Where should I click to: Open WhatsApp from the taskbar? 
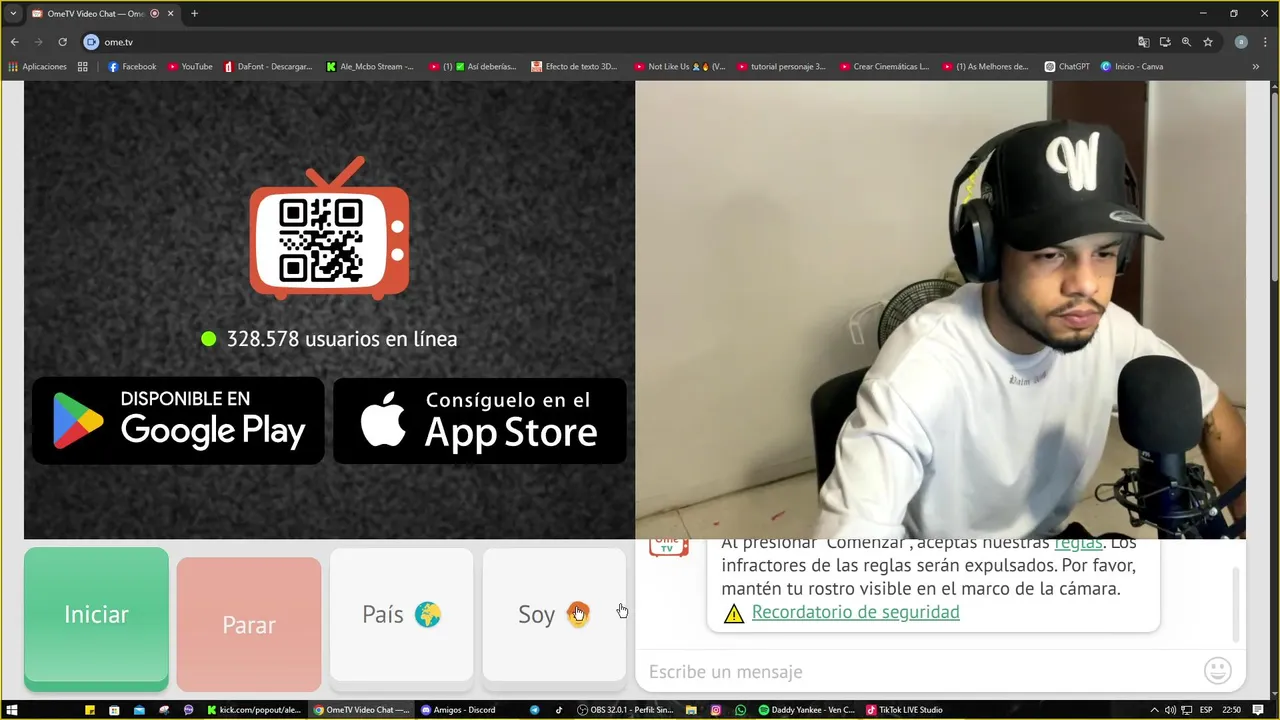[741, 710]
